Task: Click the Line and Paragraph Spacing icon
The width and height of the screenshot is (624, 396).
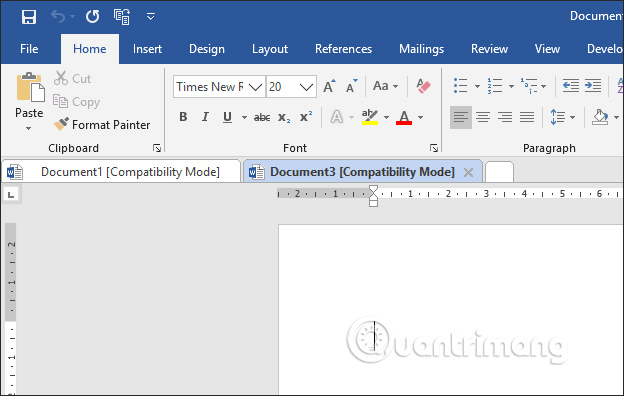Action: [558, 117]
